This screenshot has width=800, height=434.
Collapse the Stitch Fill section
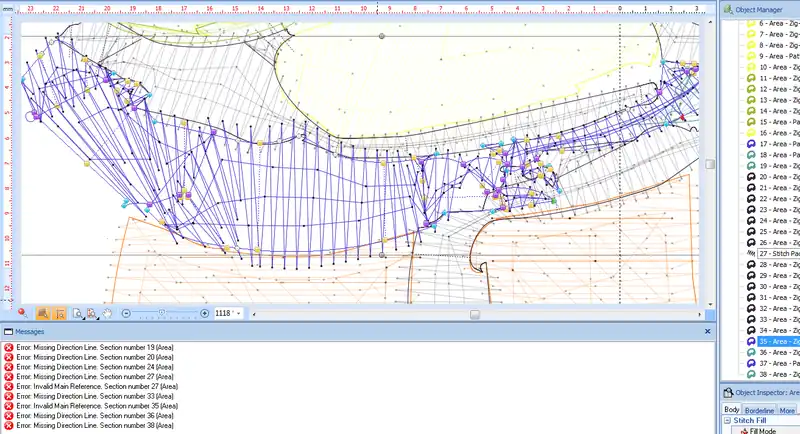[x=727, y=421]
